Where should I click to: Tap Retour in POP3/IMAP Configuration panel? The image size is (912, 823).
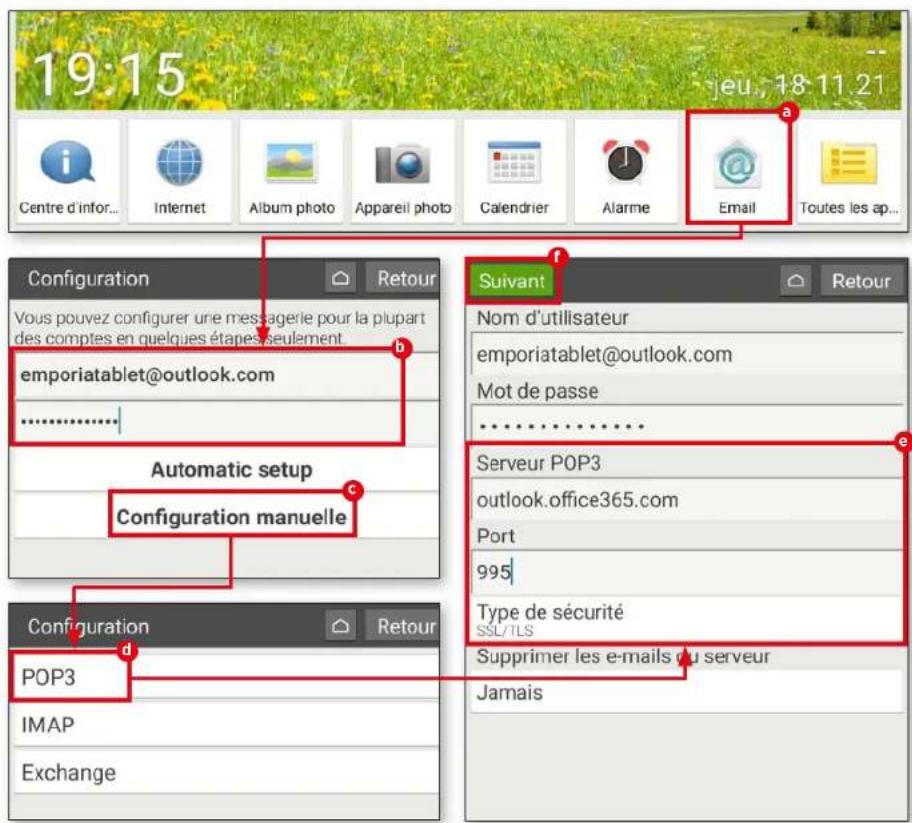click(x=402, y=626)
